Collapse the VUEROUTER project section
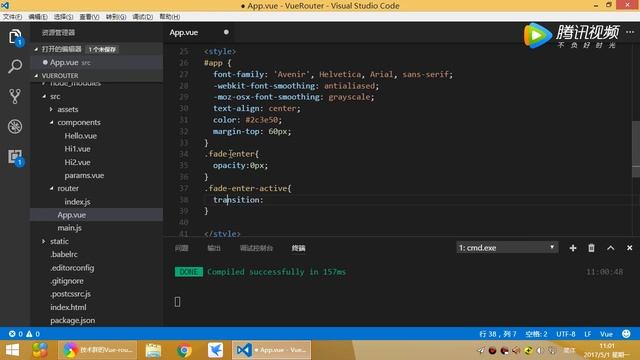Image resolution: width=640 pixels, height=360 pixels. point(36,76)
